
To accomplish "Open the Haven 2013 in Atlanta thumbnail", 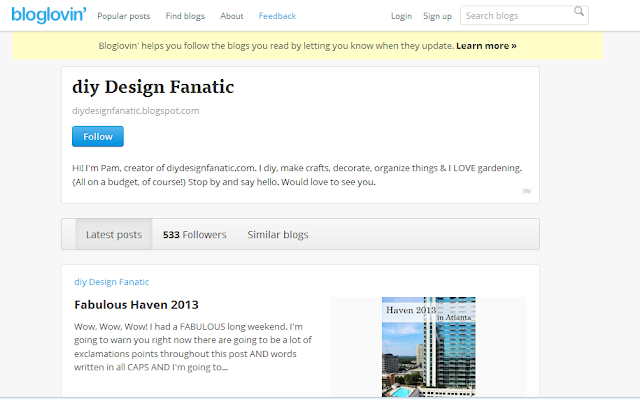I will pyautogui.click(x=429, y=347).
